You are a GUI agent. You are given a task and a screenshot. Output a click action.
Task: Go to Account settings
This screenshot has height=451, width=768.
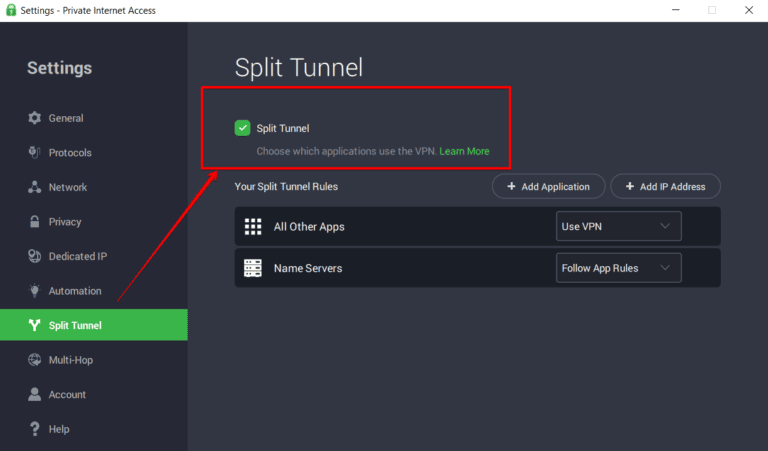[94, 394]
